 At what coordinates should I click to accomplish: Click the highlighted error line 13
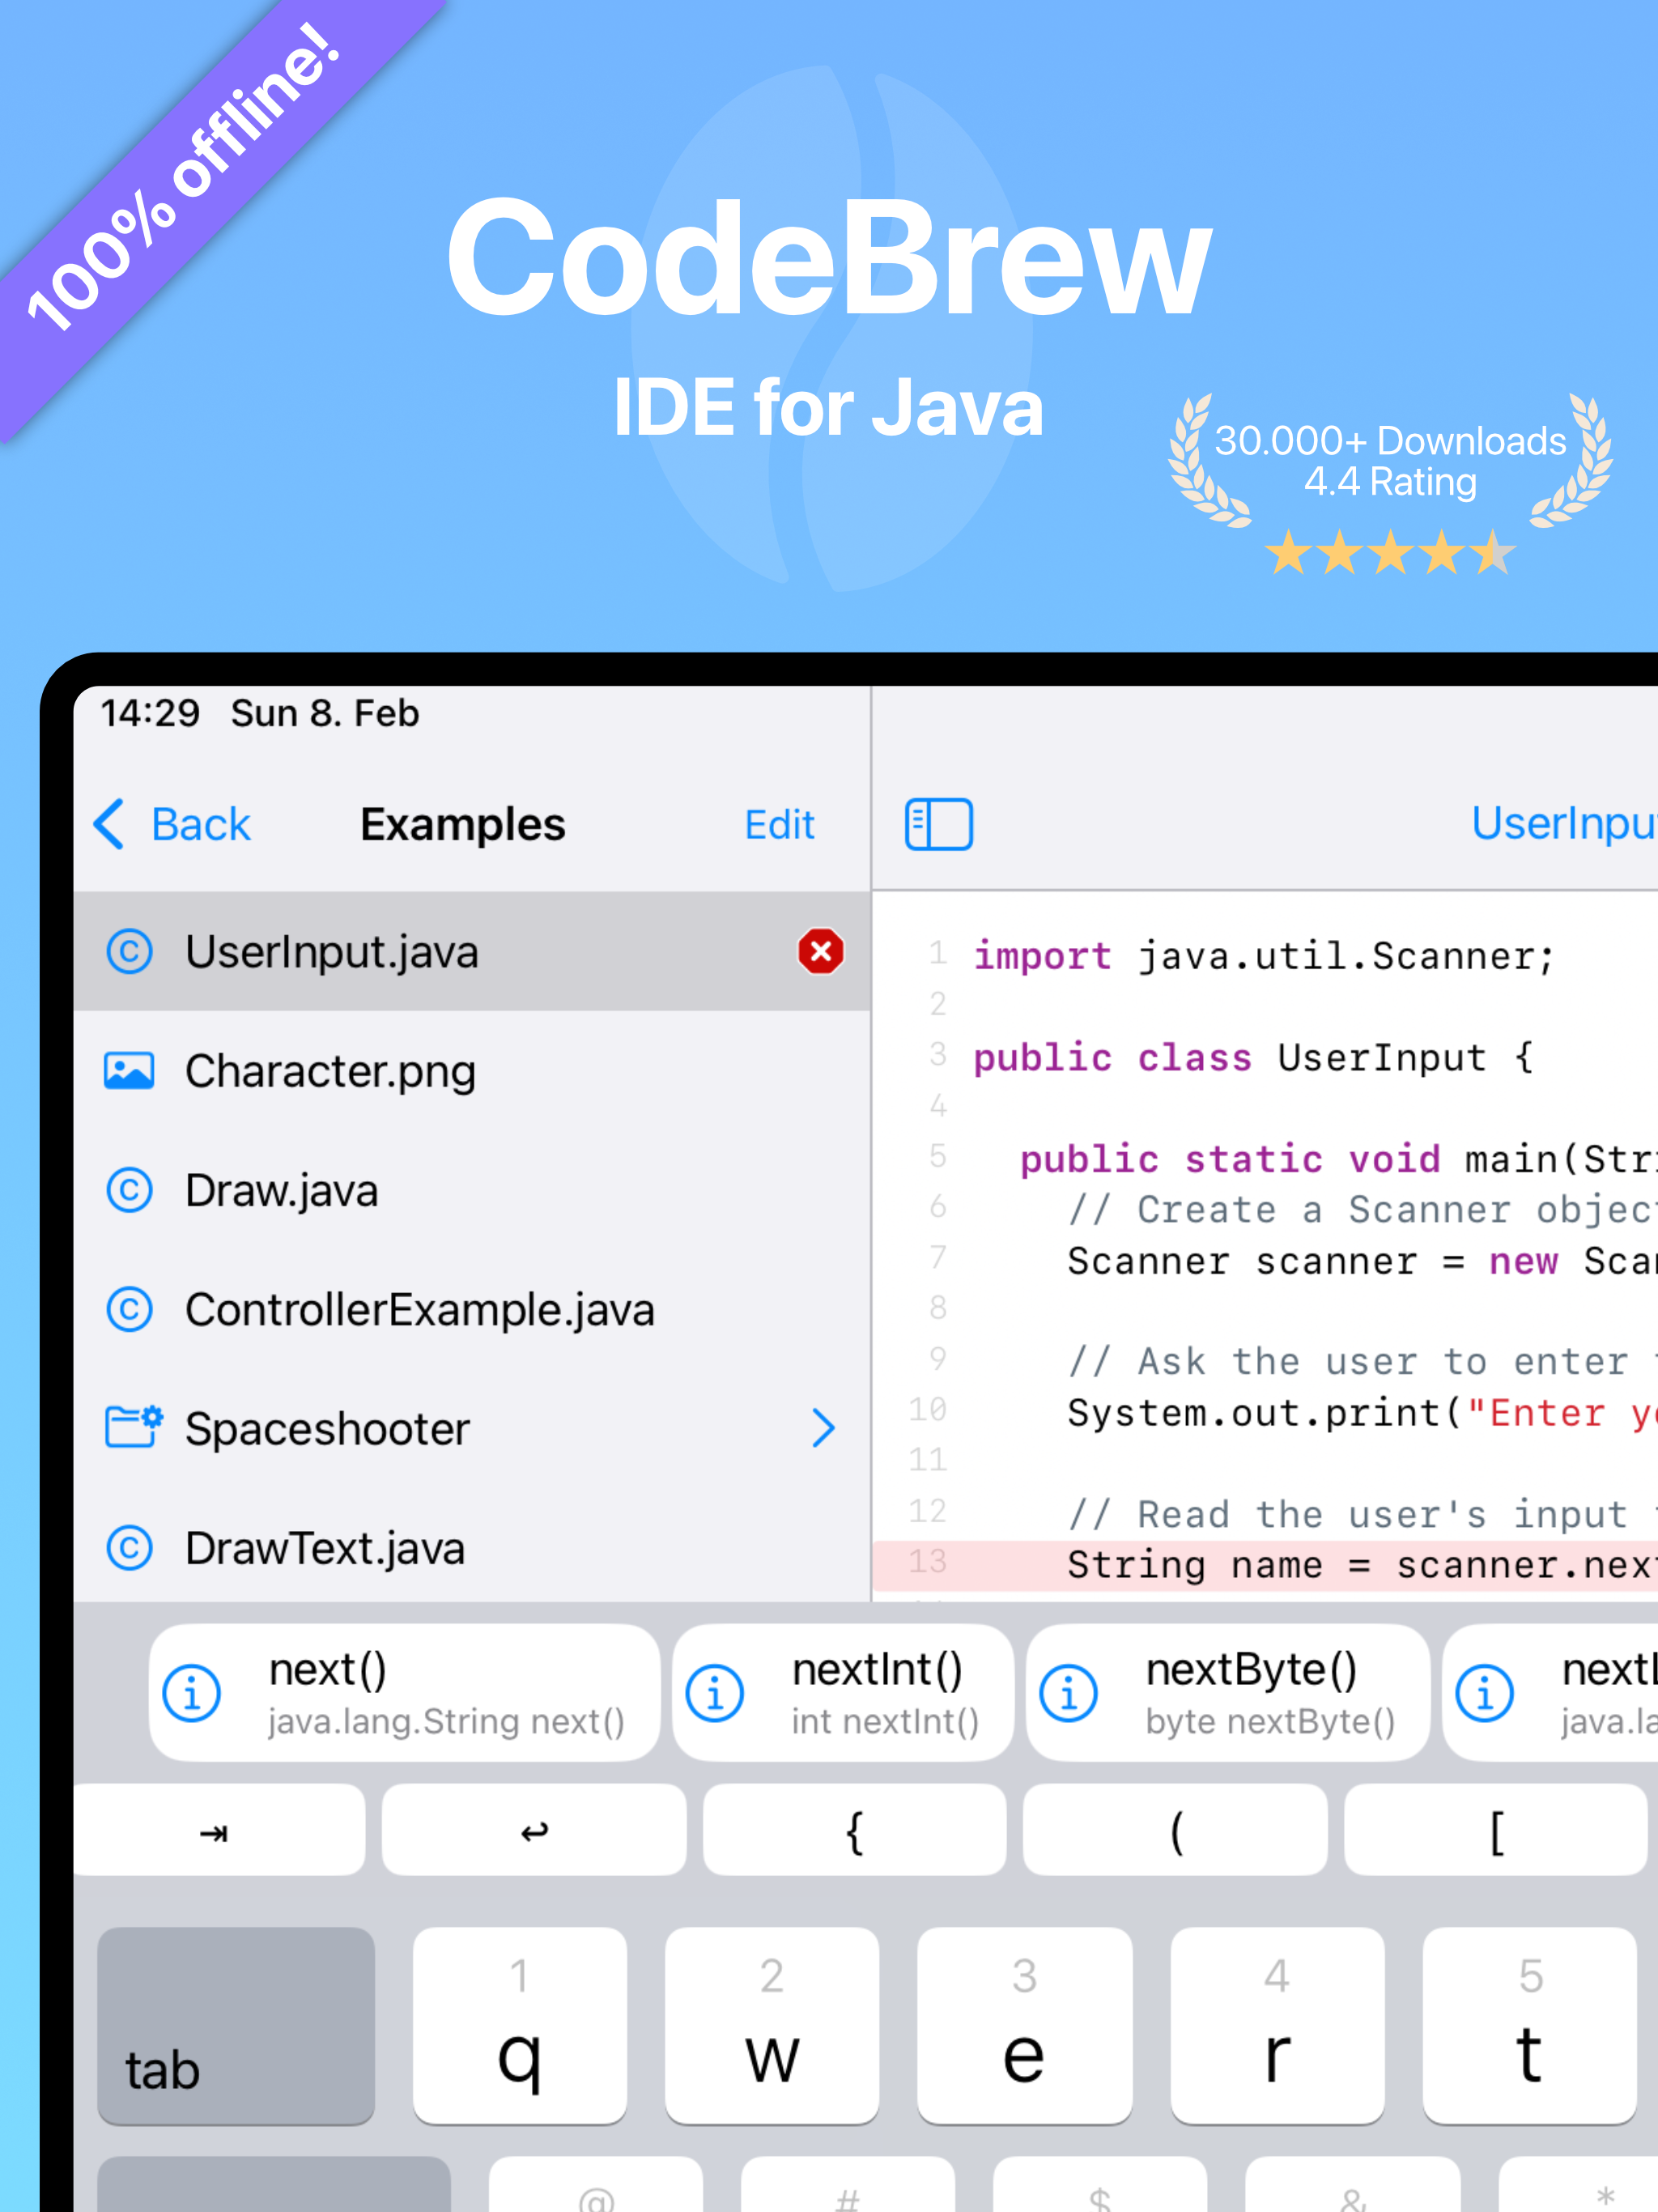[1265, 1565]
